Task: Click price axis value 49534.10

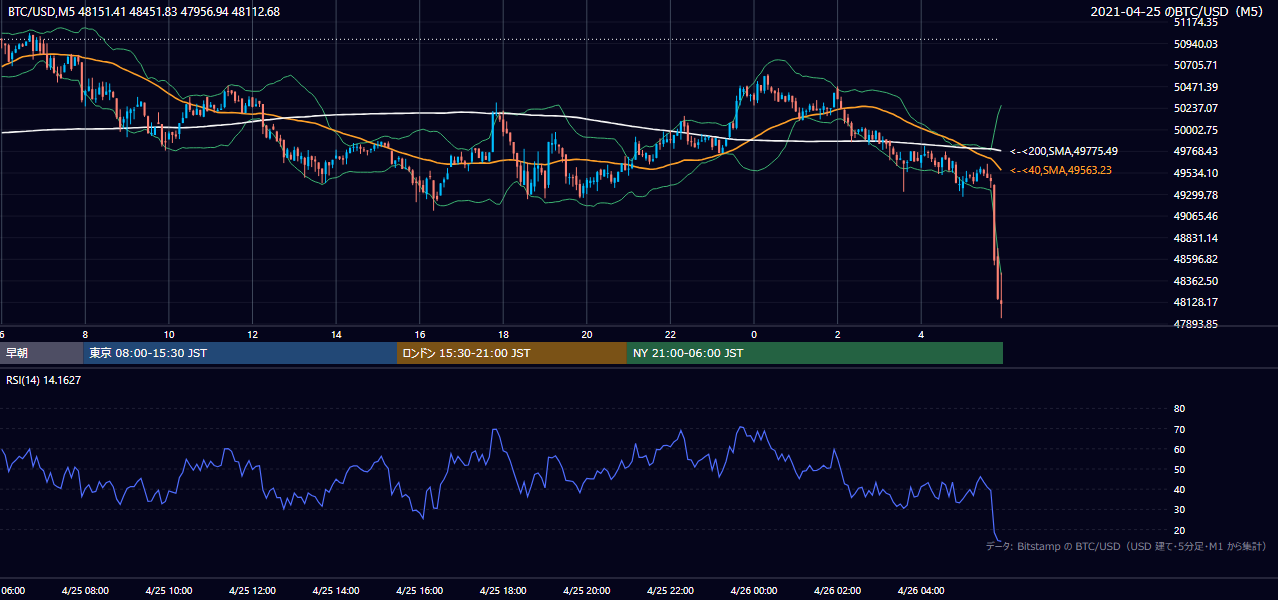Action: [x=1196, y=173]
